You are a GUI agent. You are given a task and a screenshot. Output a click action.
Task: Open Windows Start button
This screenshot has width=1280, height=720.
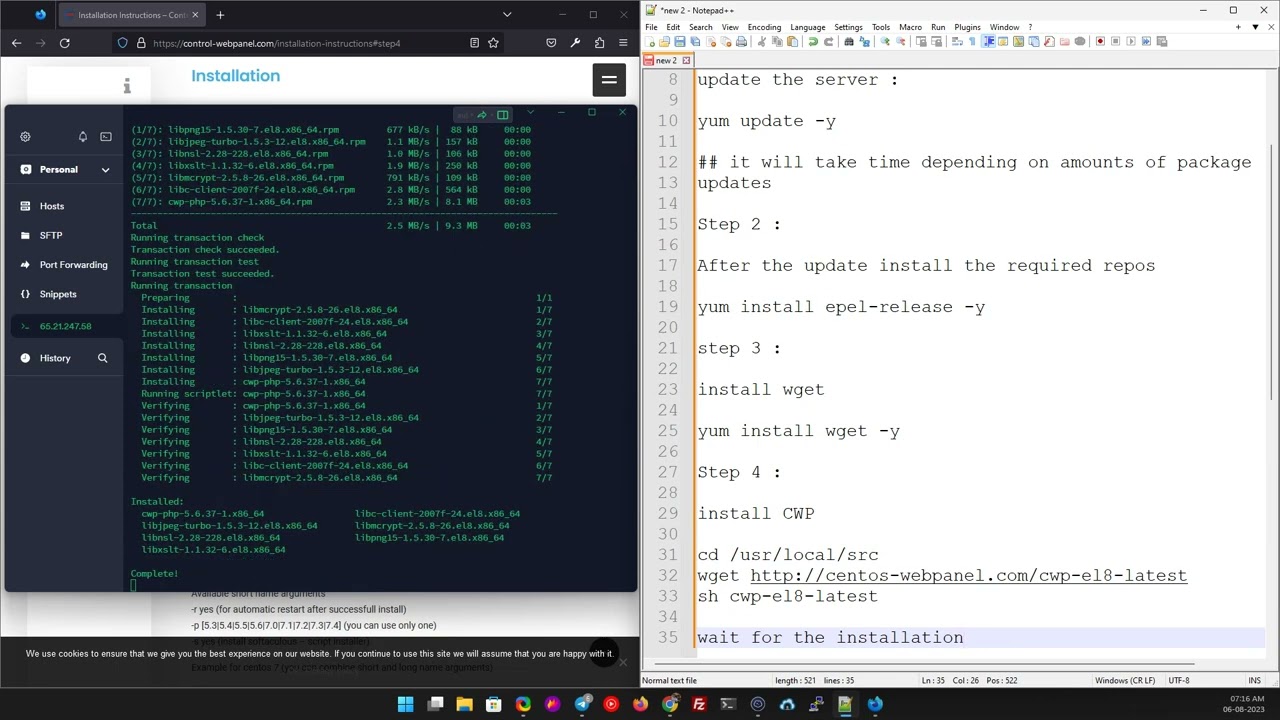[406, 704]
